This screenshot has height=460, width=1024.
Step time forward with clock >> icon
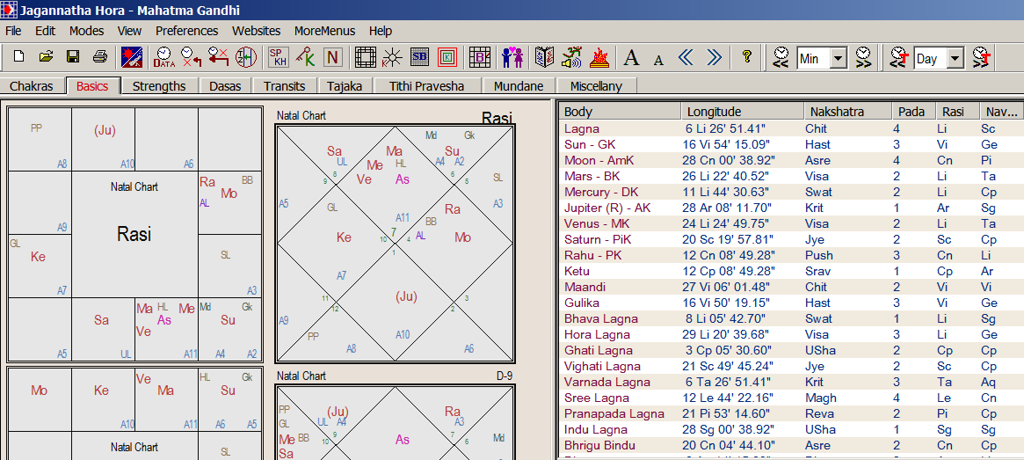pyautogui.click(x=864, y=58)
